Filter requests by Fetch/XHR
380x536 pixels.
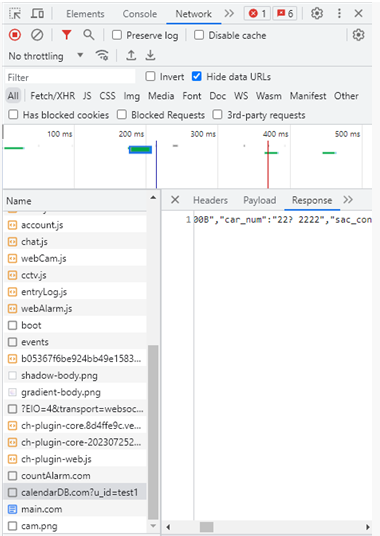pos(53,96)
